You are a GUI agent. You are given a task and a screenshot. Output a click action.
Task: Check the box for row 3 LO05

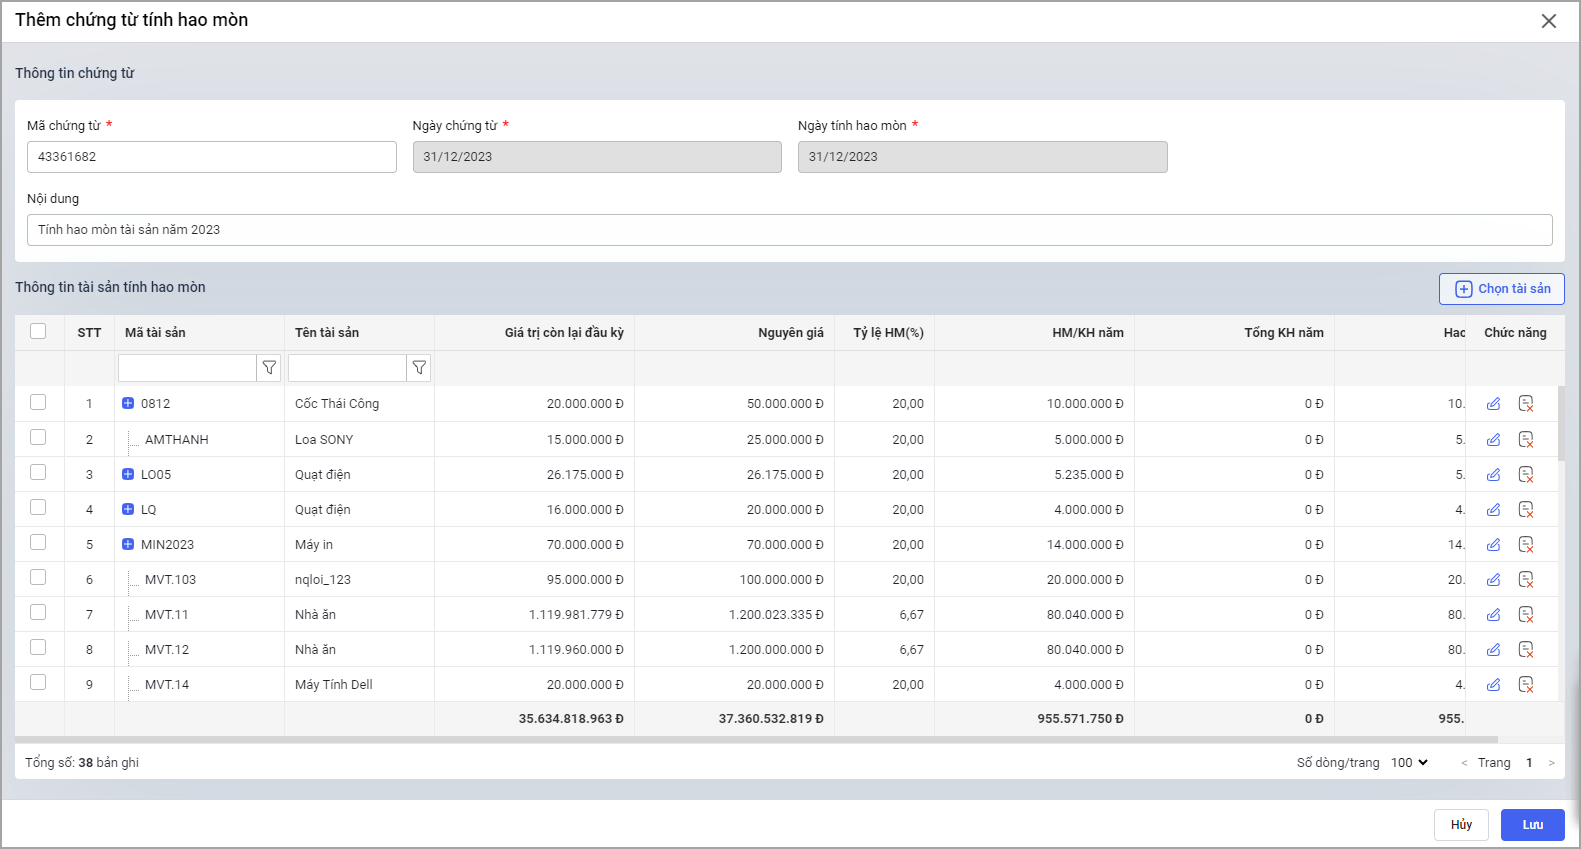[x=38, y=472]
